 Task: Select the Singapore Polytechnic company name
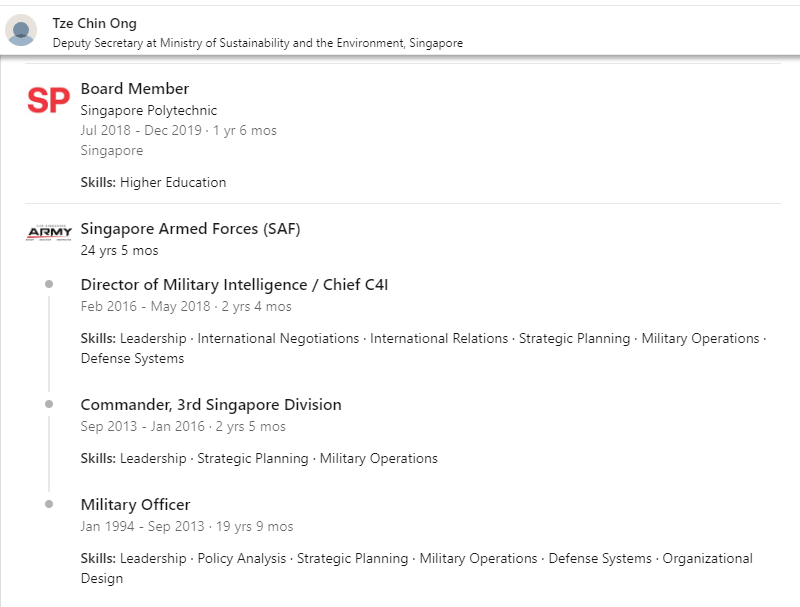point(149,111)
